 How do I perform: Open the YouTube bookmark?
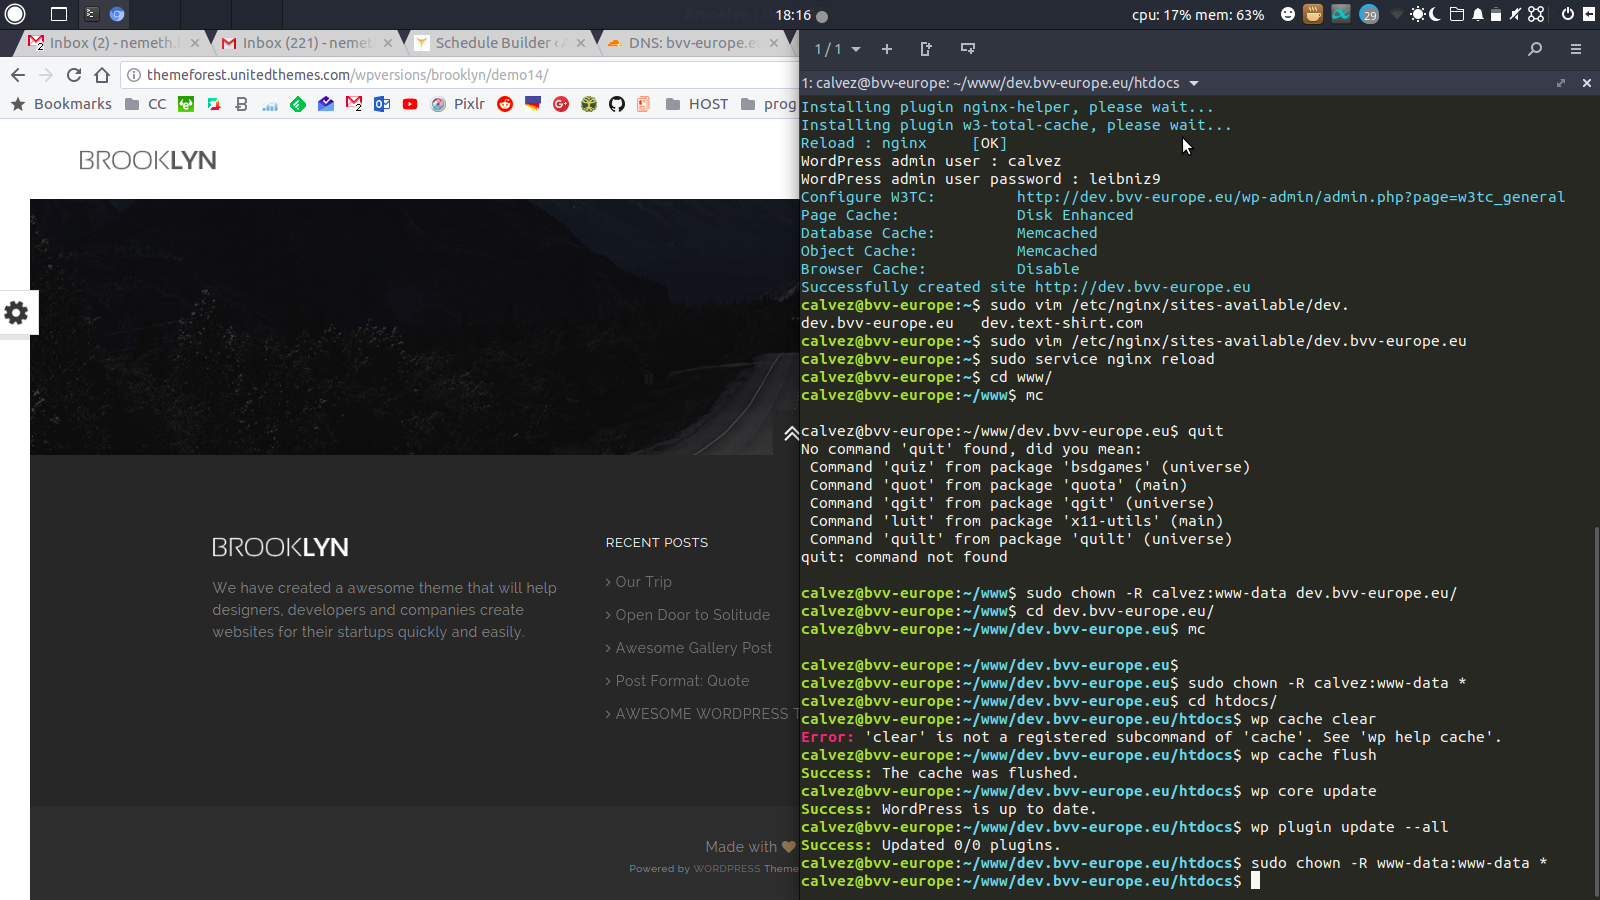click(x=410, y=104)
